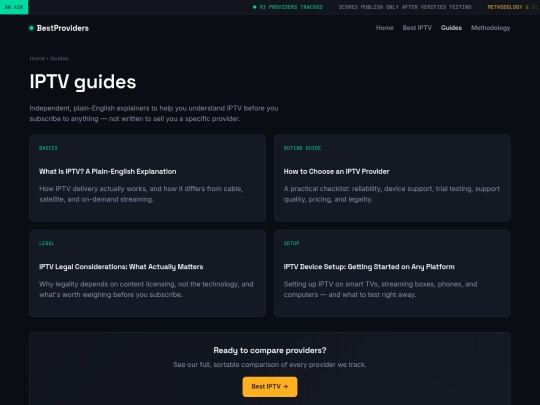Click the providers tracked ticker text
Screen dimensions: 540x405
291,7
